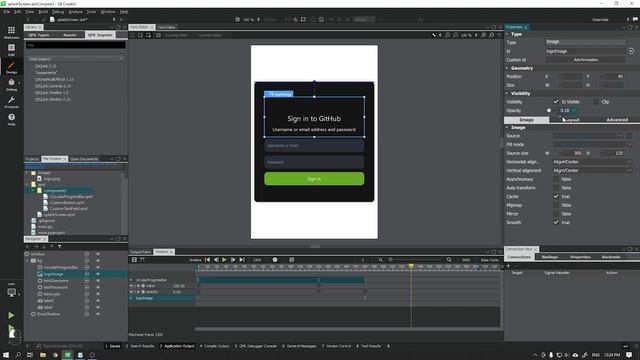Switch to the Advanced properties tab
Screen dimensions: 640x360
click(x=617, y=120)
